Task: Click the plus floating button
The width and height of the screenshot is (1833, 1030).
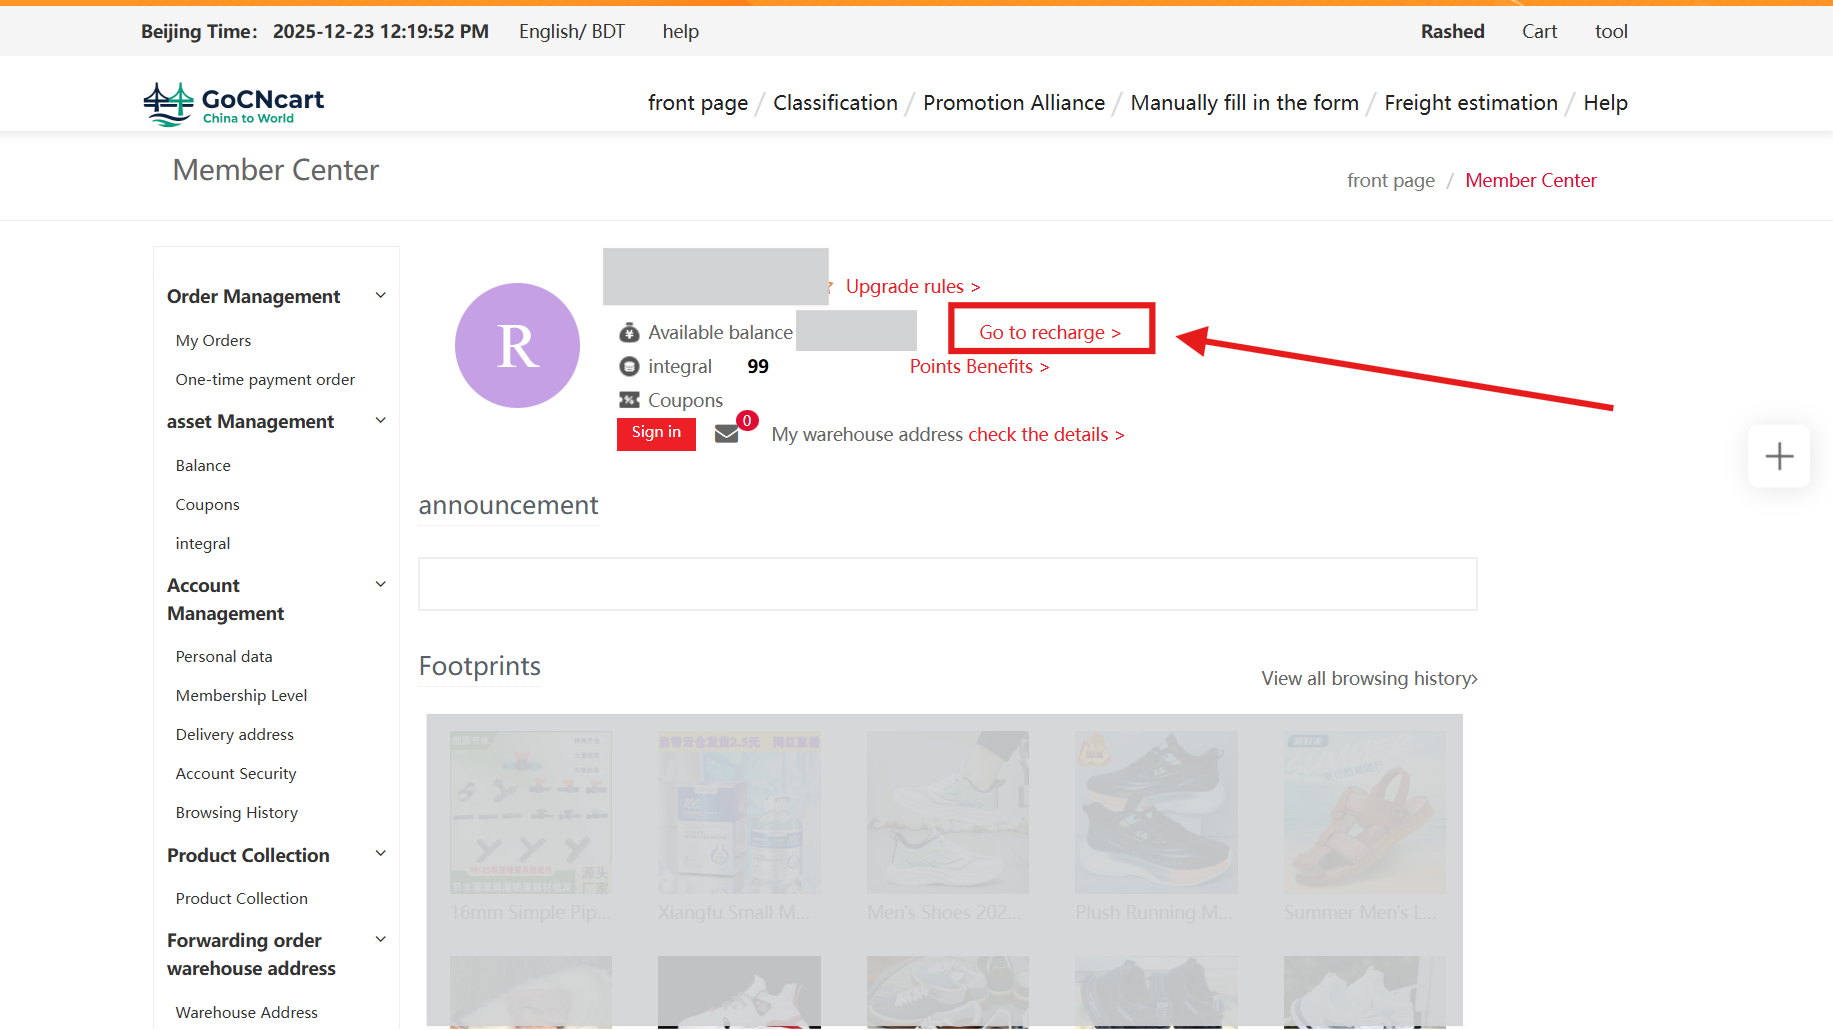Action: tap(1778, 457)
